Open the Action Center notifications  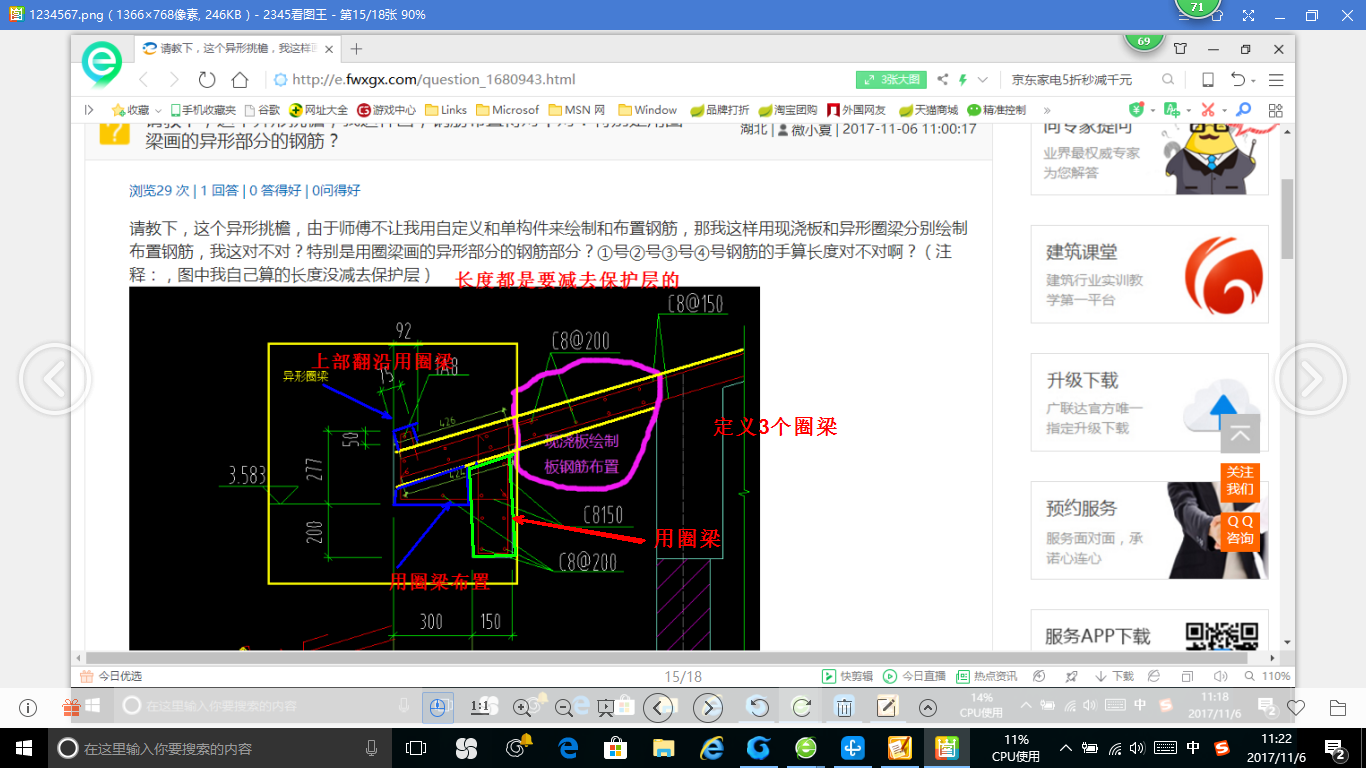pyautogui.click(x=1335, y=748)
